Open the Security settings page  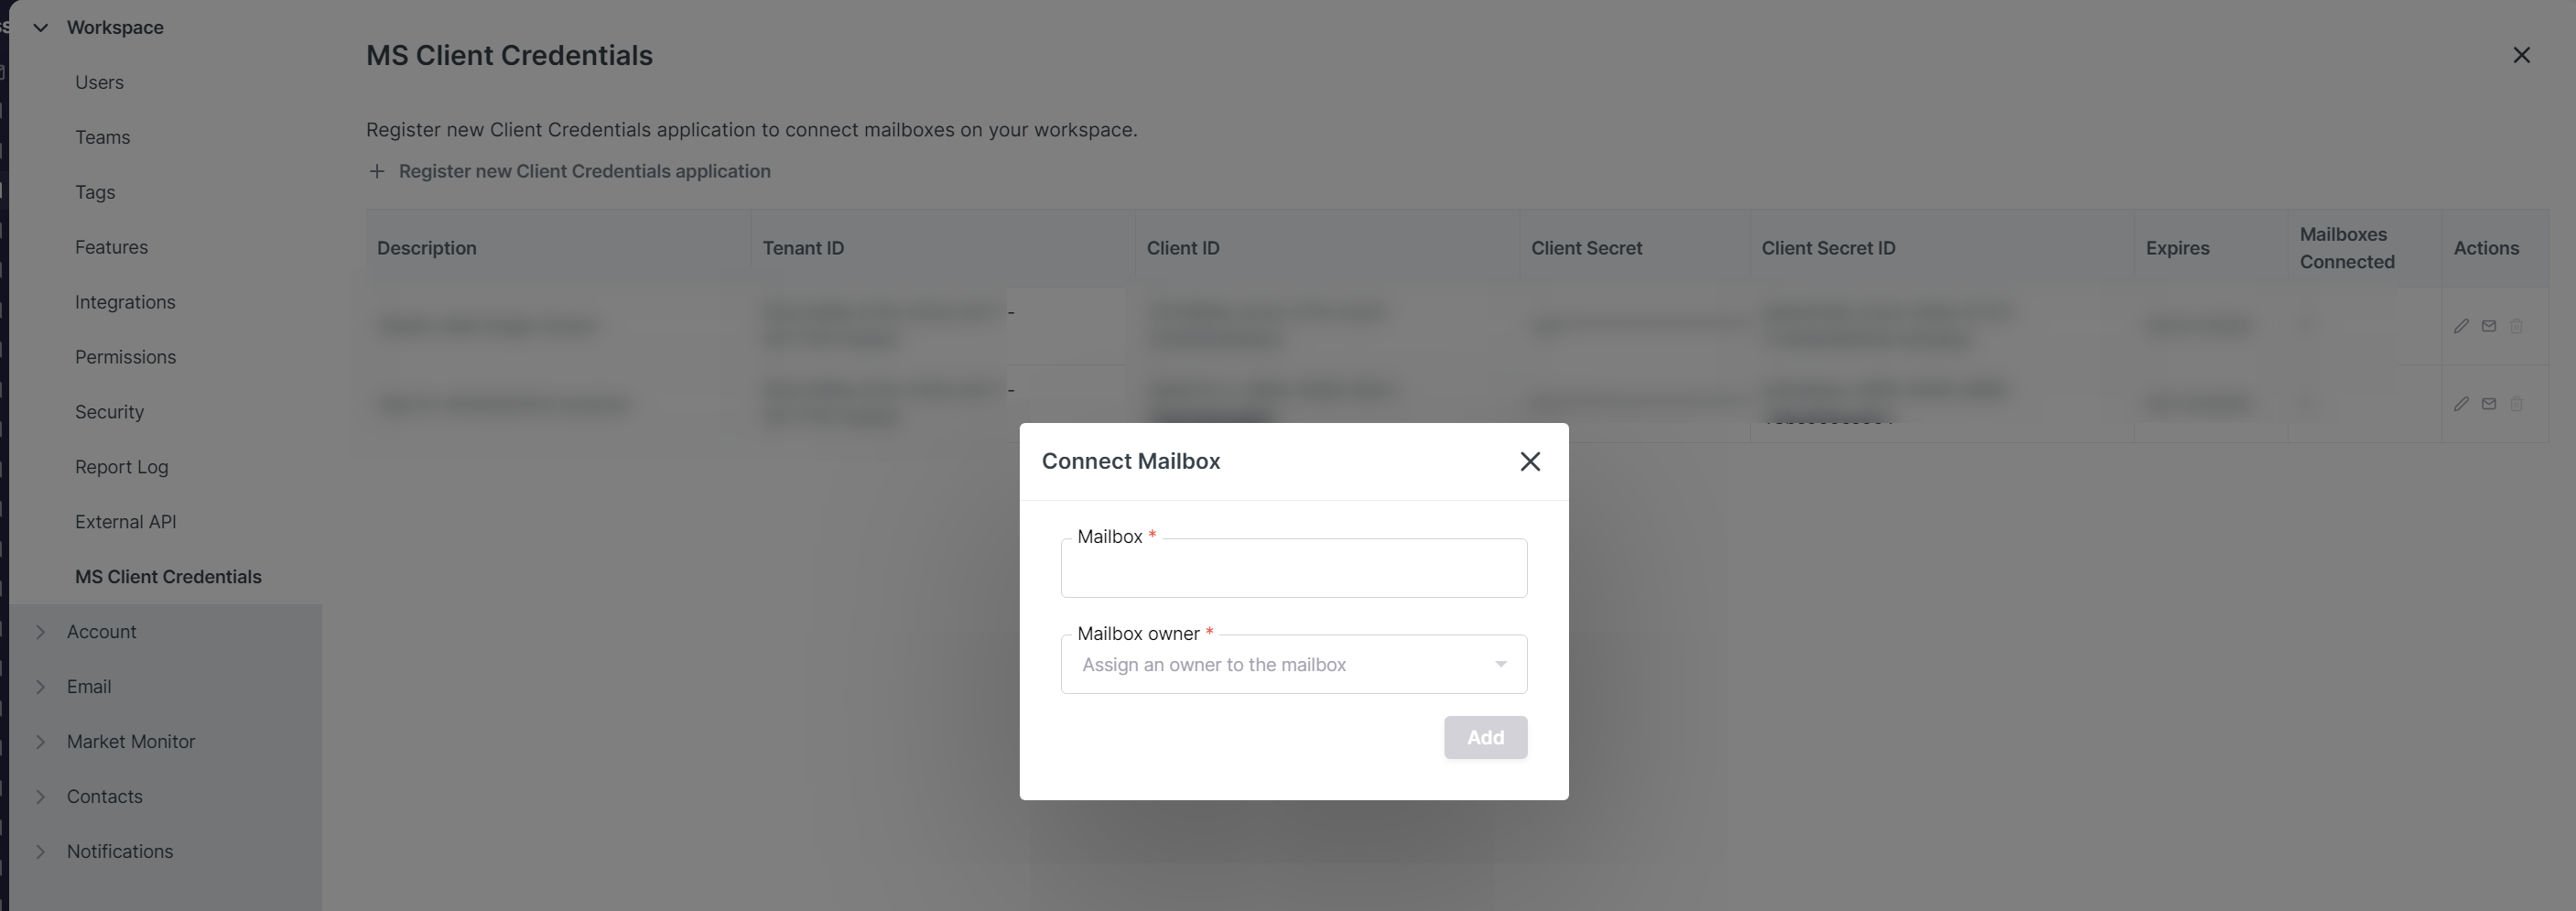pyautogui.click(x=110, y=411)
